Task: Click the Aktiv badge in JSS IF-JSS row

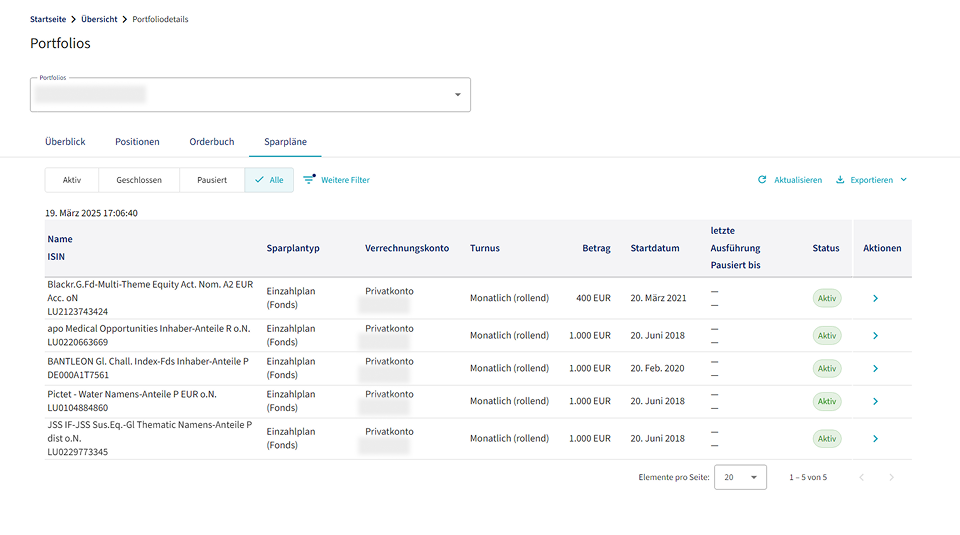Action: point(827,439)
